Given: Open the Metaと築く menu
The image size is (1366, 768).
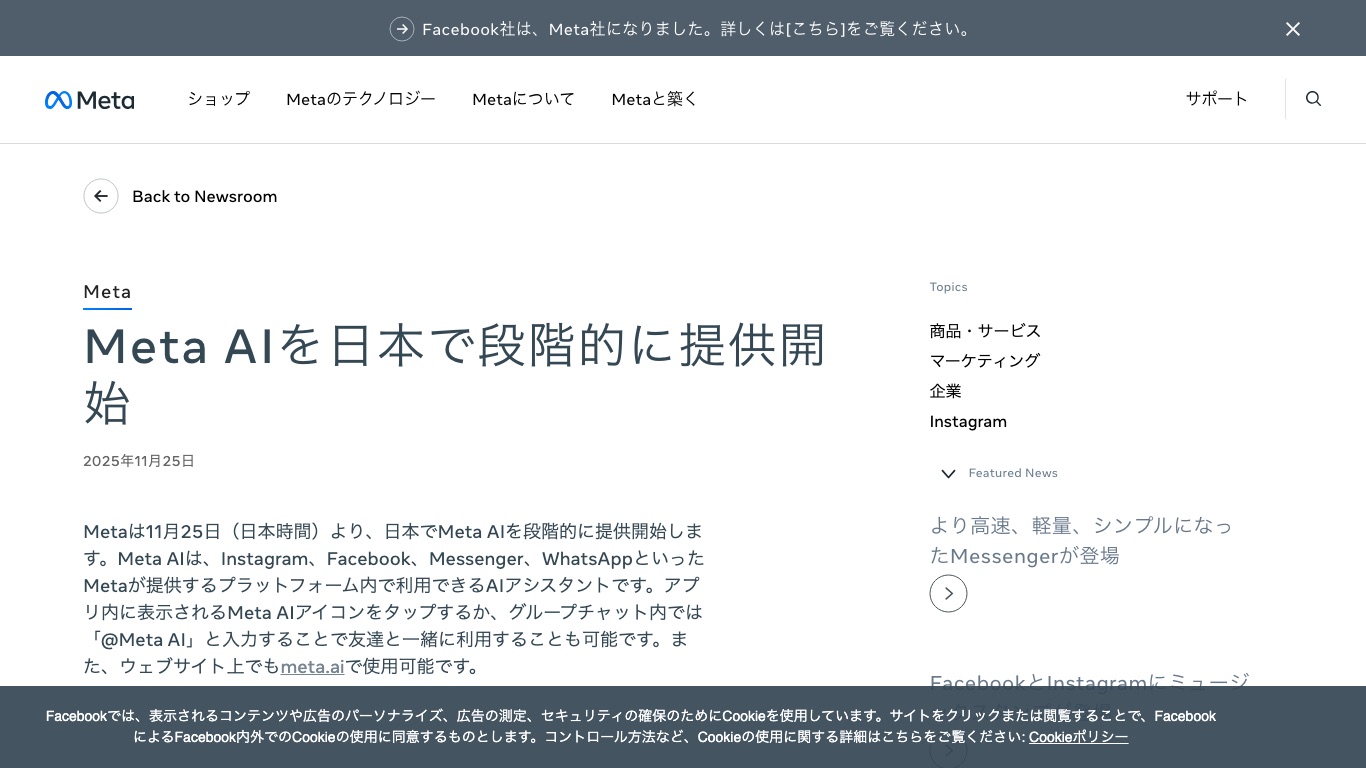Looking at the screenshot, I should point(655,99).
